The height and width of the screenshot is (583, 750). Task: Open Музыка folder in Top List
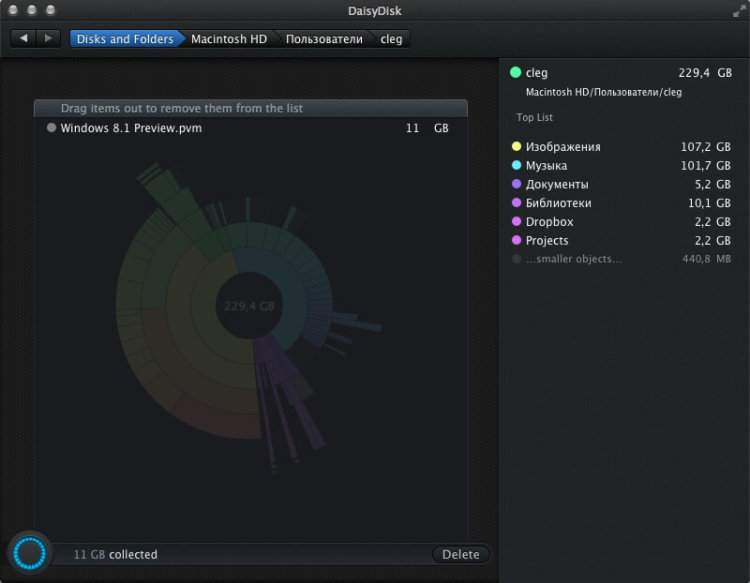pos(621,165)
